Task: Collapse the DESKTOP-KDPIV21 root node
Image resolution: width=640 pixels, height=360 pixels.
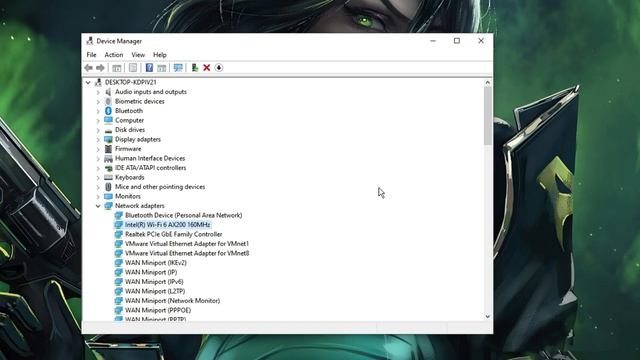Action: click(88, 82)
